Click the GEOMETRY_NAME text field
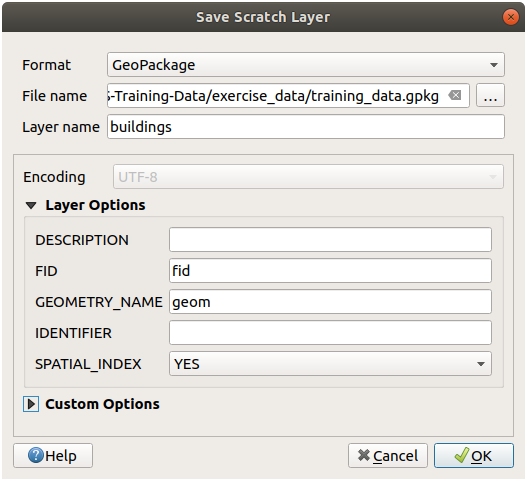 pyautogui.click(x=330, y=302)
